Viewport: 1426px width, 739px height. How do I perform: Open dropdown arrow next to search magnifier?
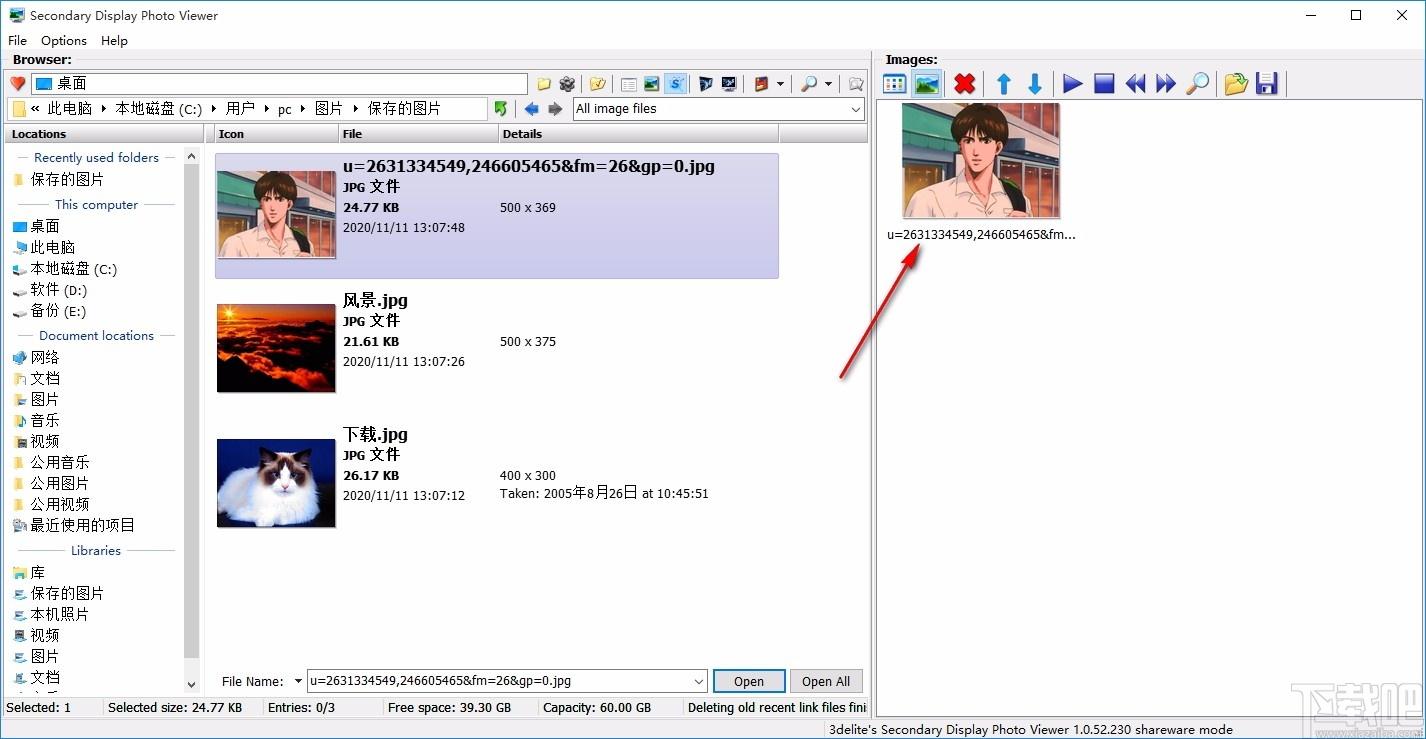(x=828, y=84)
